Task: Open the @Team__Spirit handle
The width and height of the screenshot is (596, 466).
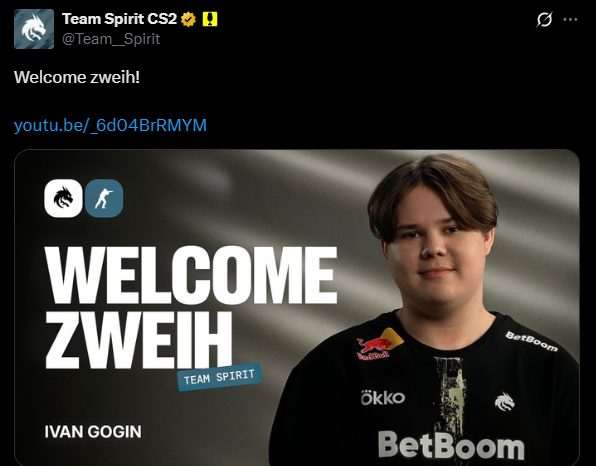Action: click(111, 39)
